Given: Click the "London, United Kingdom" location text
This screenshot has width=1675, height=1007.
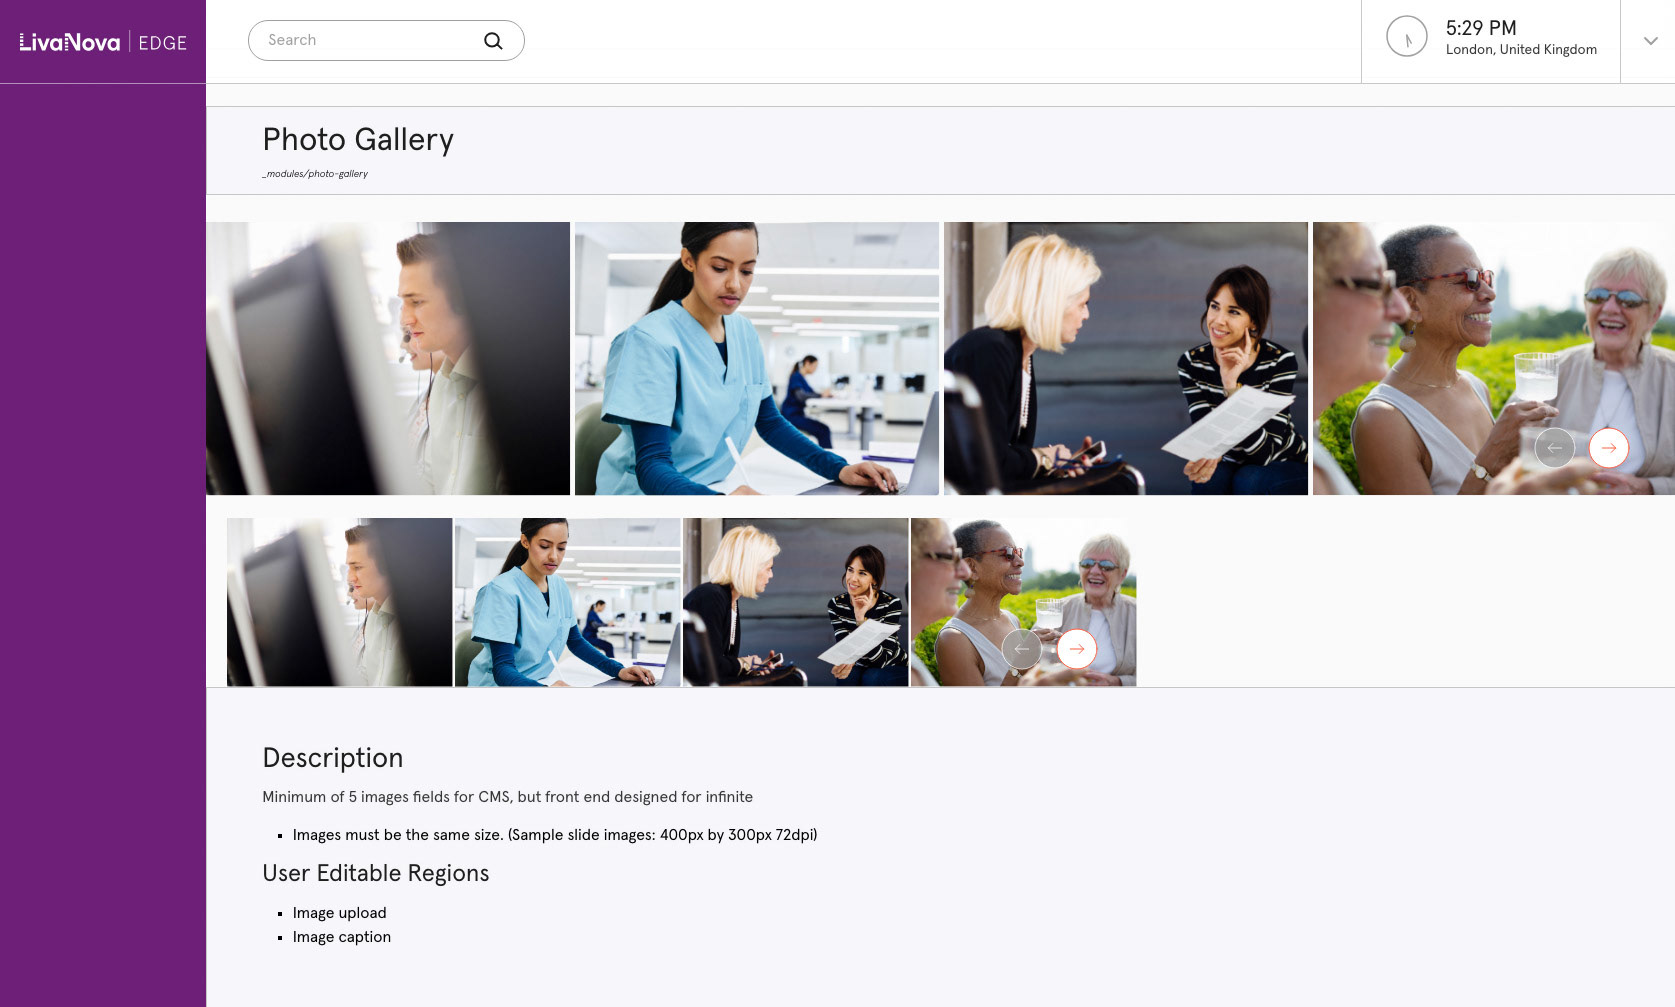Looking at the screenshot, I should pos(1521,50).
